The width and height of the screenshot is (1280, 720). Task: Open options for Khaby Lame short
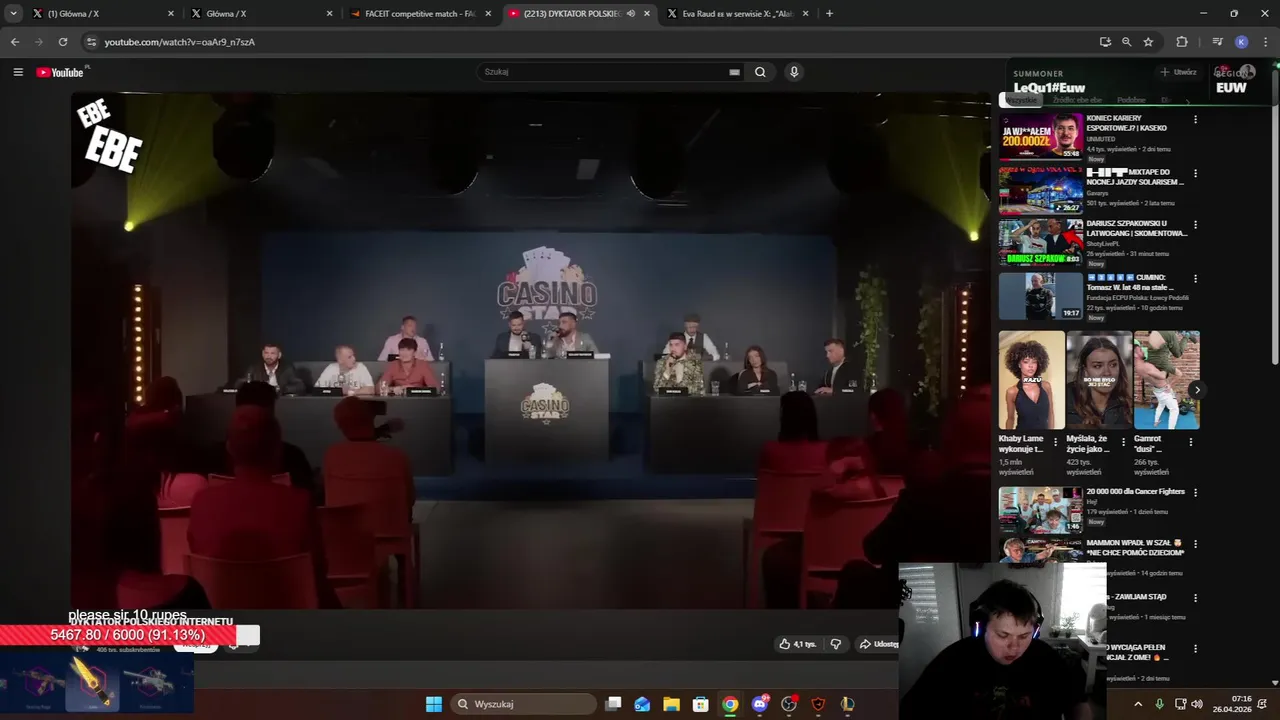[x=1055, y=441]
